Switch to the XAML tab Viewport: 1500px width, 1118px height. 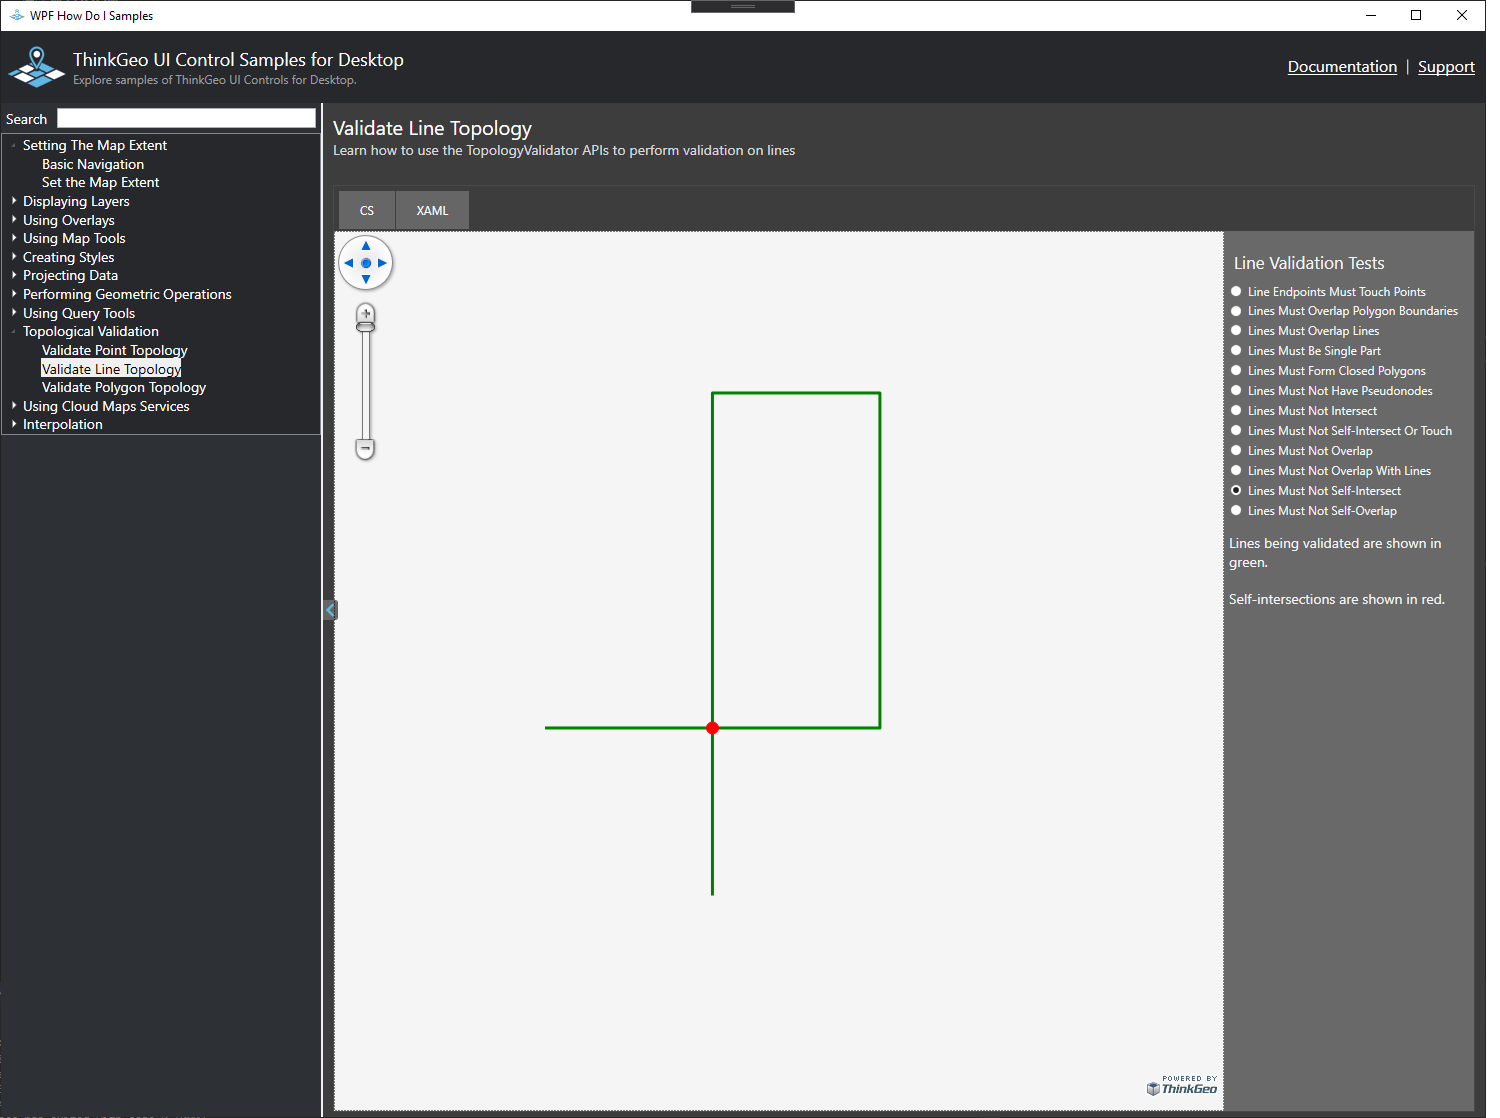[x=432, y=210]
